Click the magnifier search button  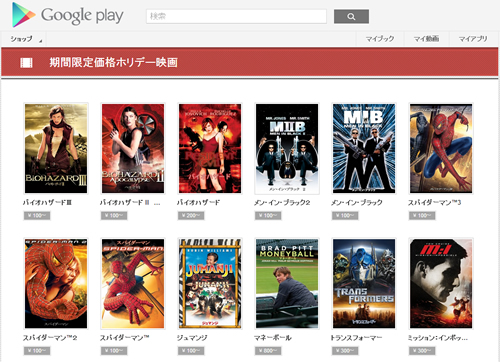click(x=351, y=16)
